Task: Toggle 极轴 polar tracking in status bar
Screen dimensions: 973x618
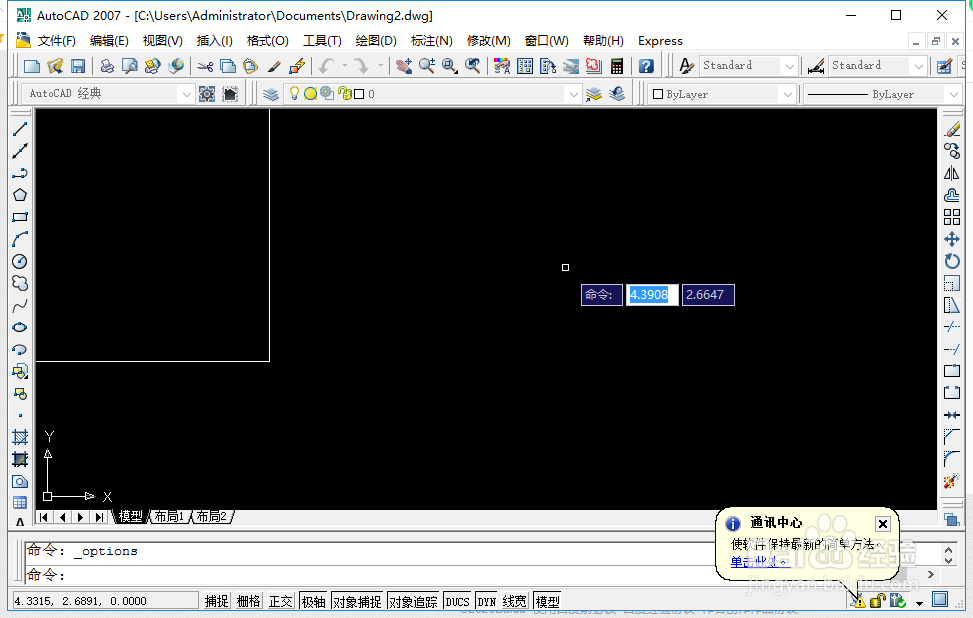Action: [x=313, y=601]
